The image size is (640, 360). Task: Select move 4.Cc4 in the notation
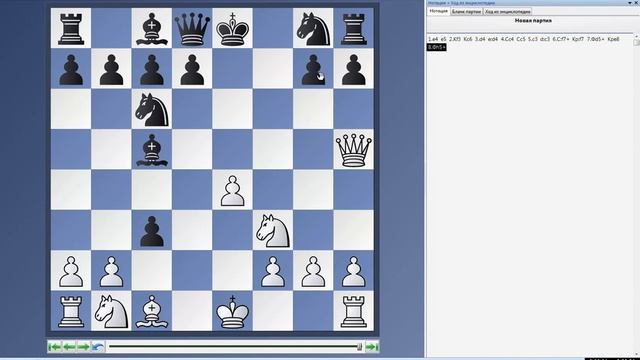click(507, 39)
